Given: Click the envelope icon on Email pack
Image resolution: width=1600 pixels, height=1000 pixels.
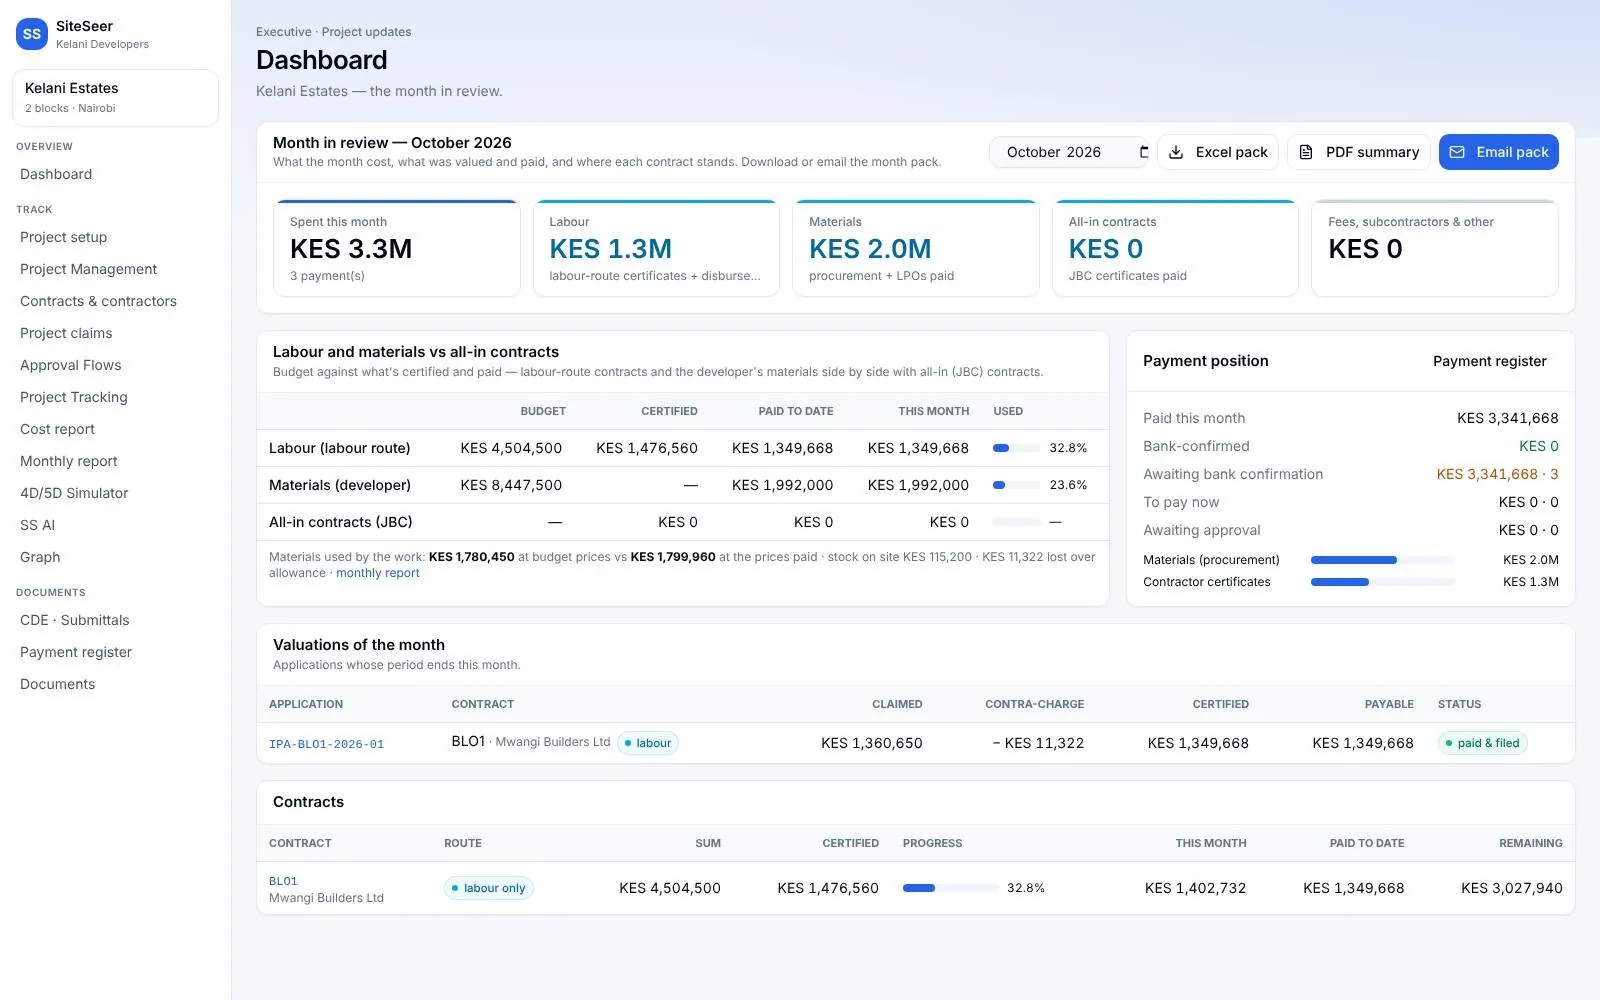Looking at the screenshot, I should coord(1457,152).
